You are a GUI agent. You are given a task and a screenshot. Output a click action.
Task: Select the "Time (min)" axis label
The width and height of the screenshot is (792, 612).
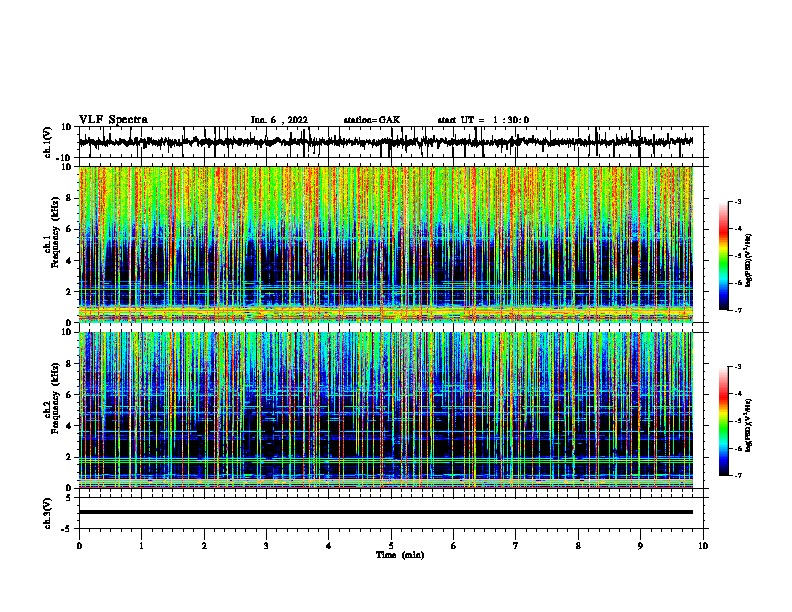tap(400, 555)
